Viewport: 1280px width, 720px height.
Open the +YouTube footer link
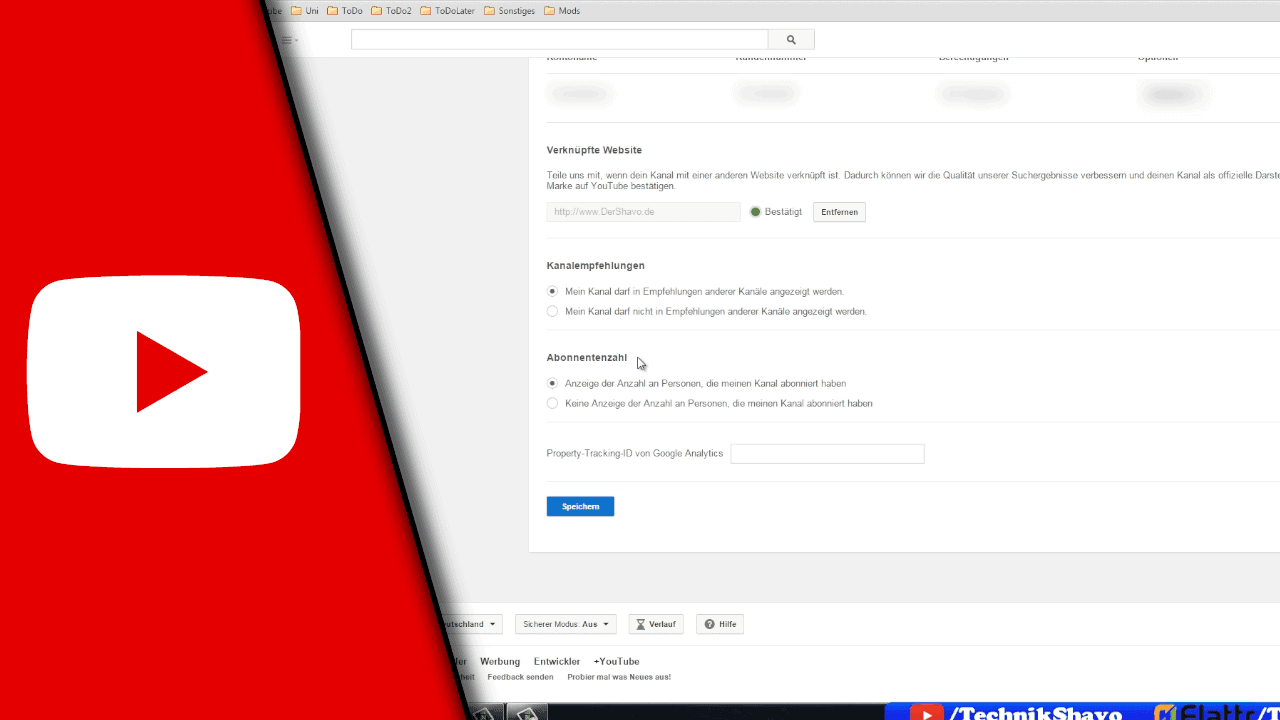(616, 661)
